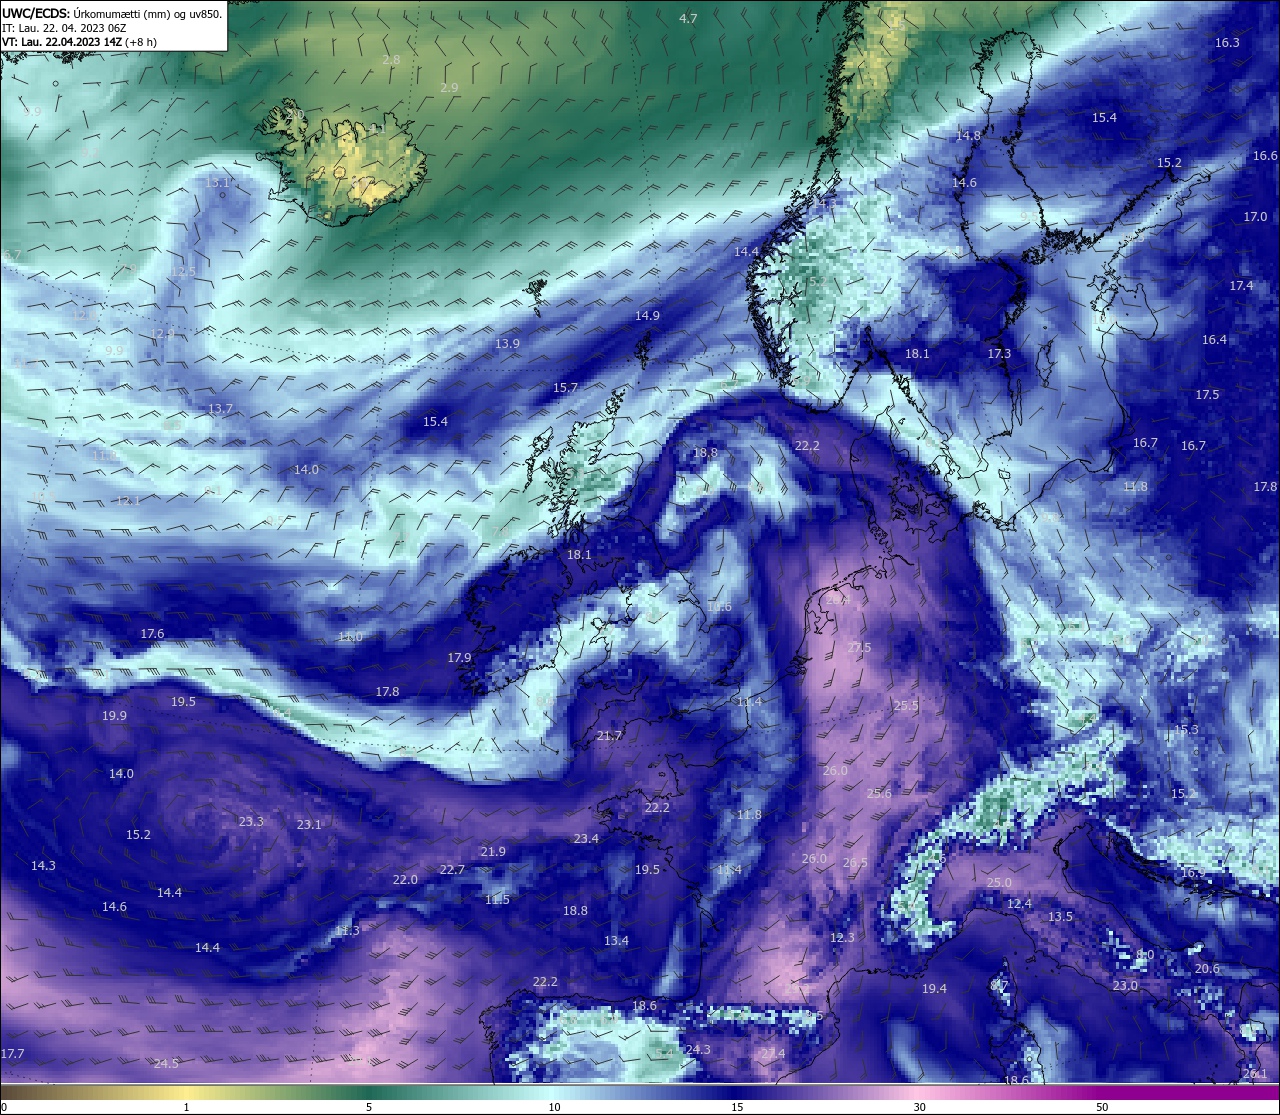Click the 21.7 value label

(609, 736)
